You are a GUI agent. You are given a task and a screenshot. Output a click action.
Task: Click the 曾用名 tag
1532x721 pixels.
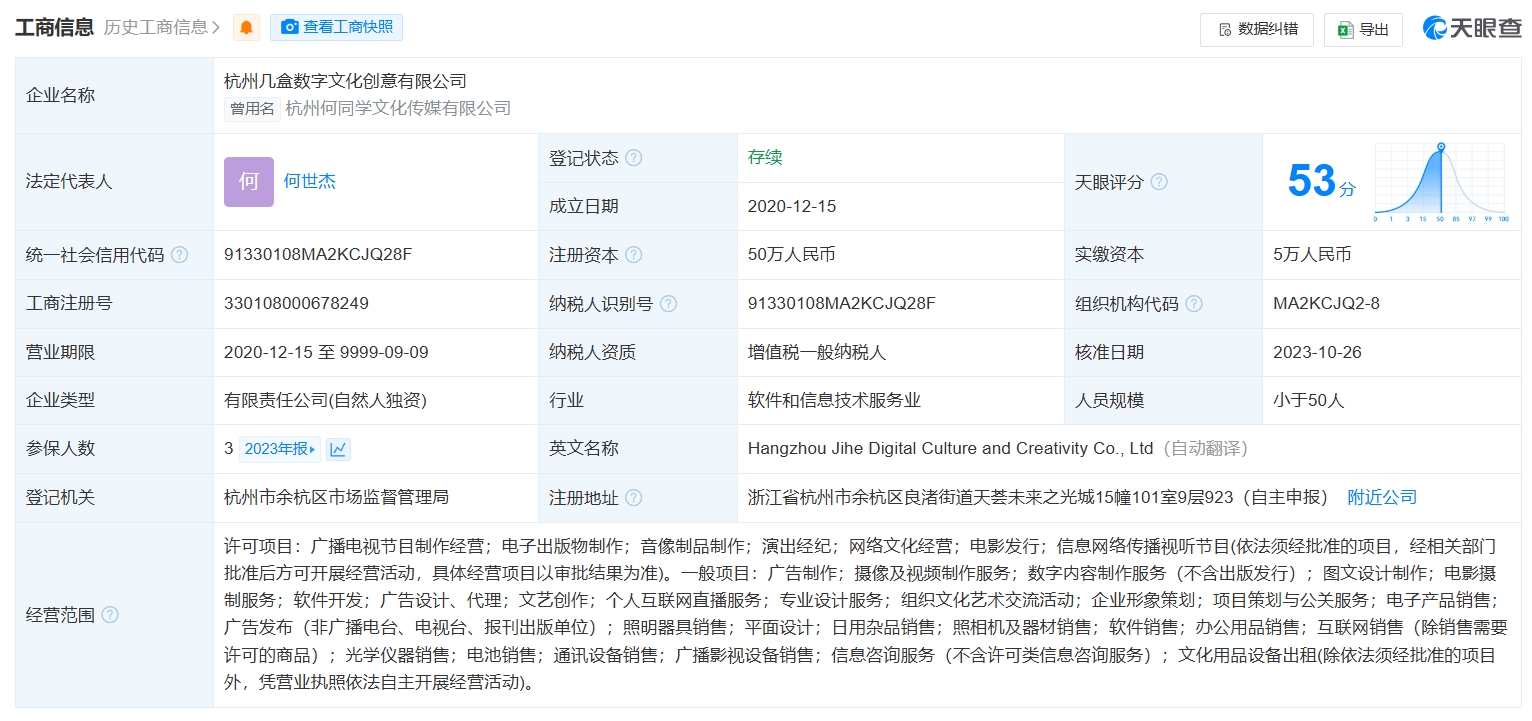click(x=252, y=108)
